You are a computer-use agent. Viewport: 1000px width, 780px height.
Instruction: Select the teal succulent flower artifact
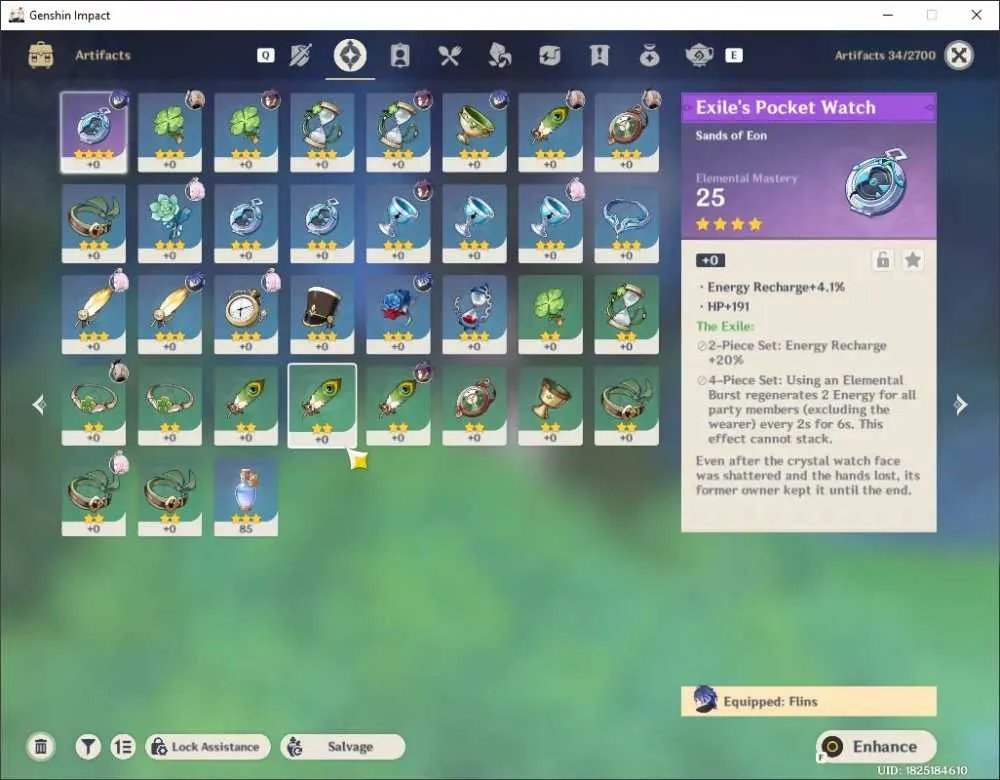(x=170, y=223)
